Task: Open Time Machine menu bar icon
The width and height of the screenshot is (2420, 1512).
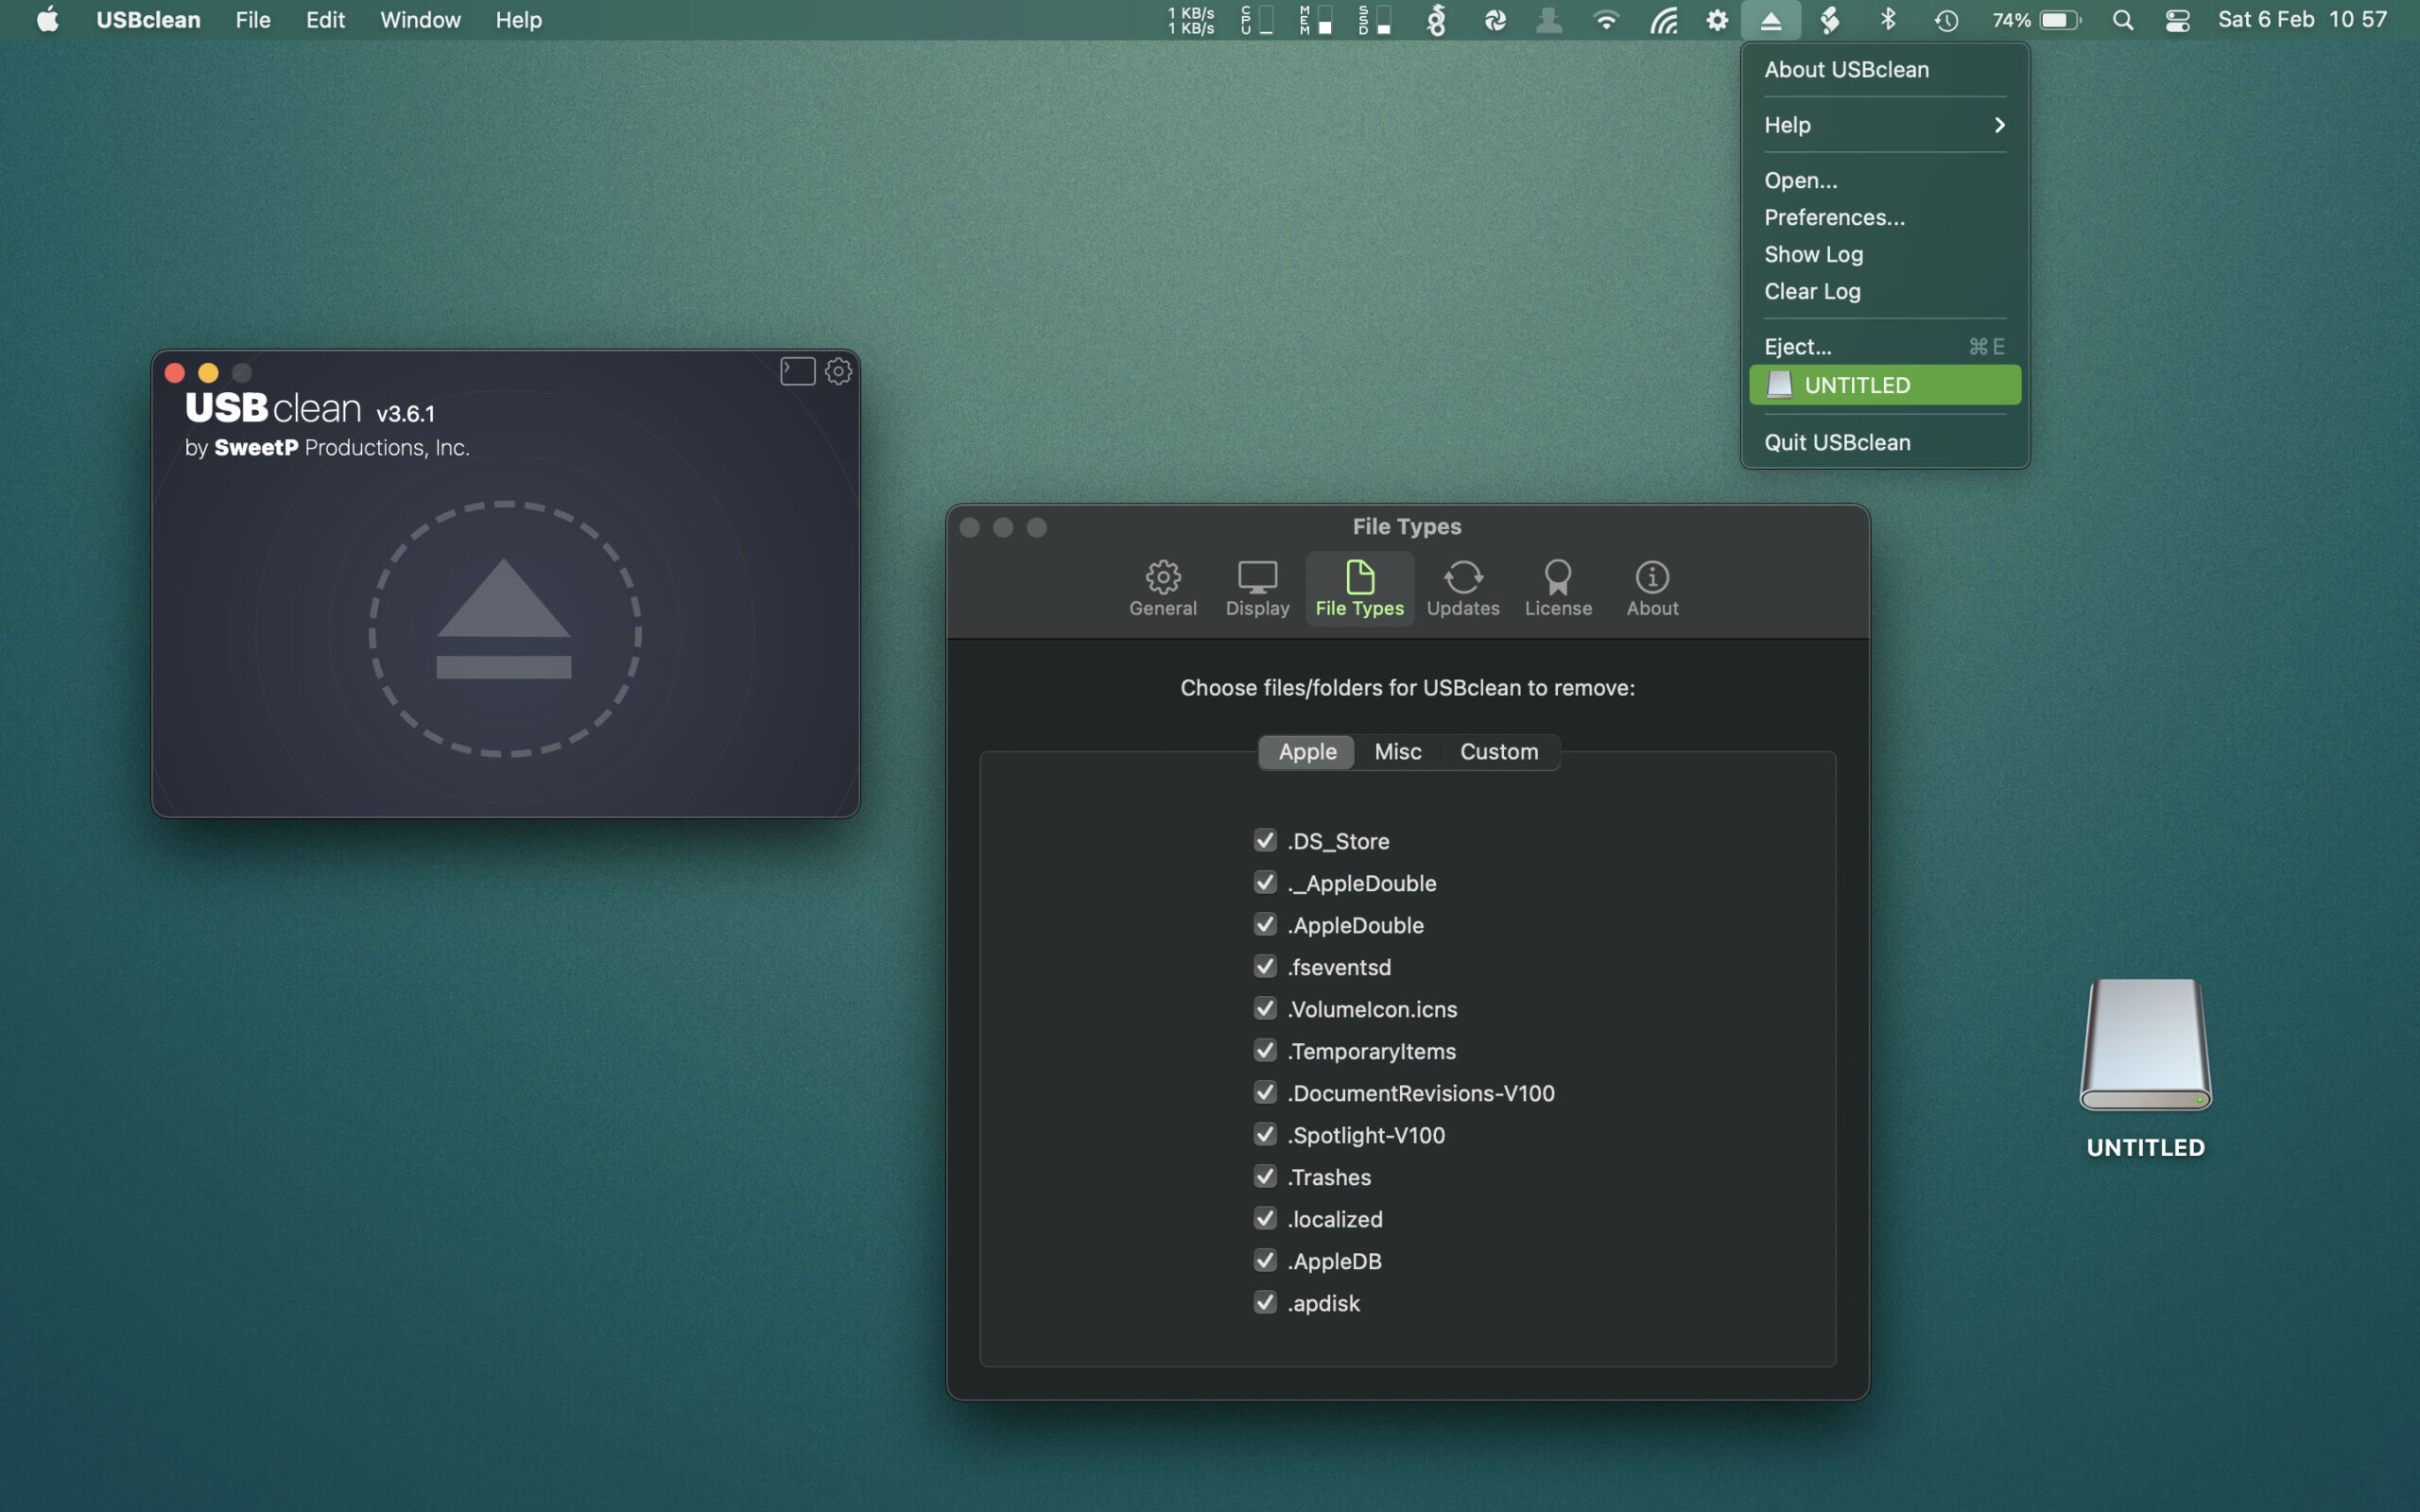Action: click(1945, 20)
